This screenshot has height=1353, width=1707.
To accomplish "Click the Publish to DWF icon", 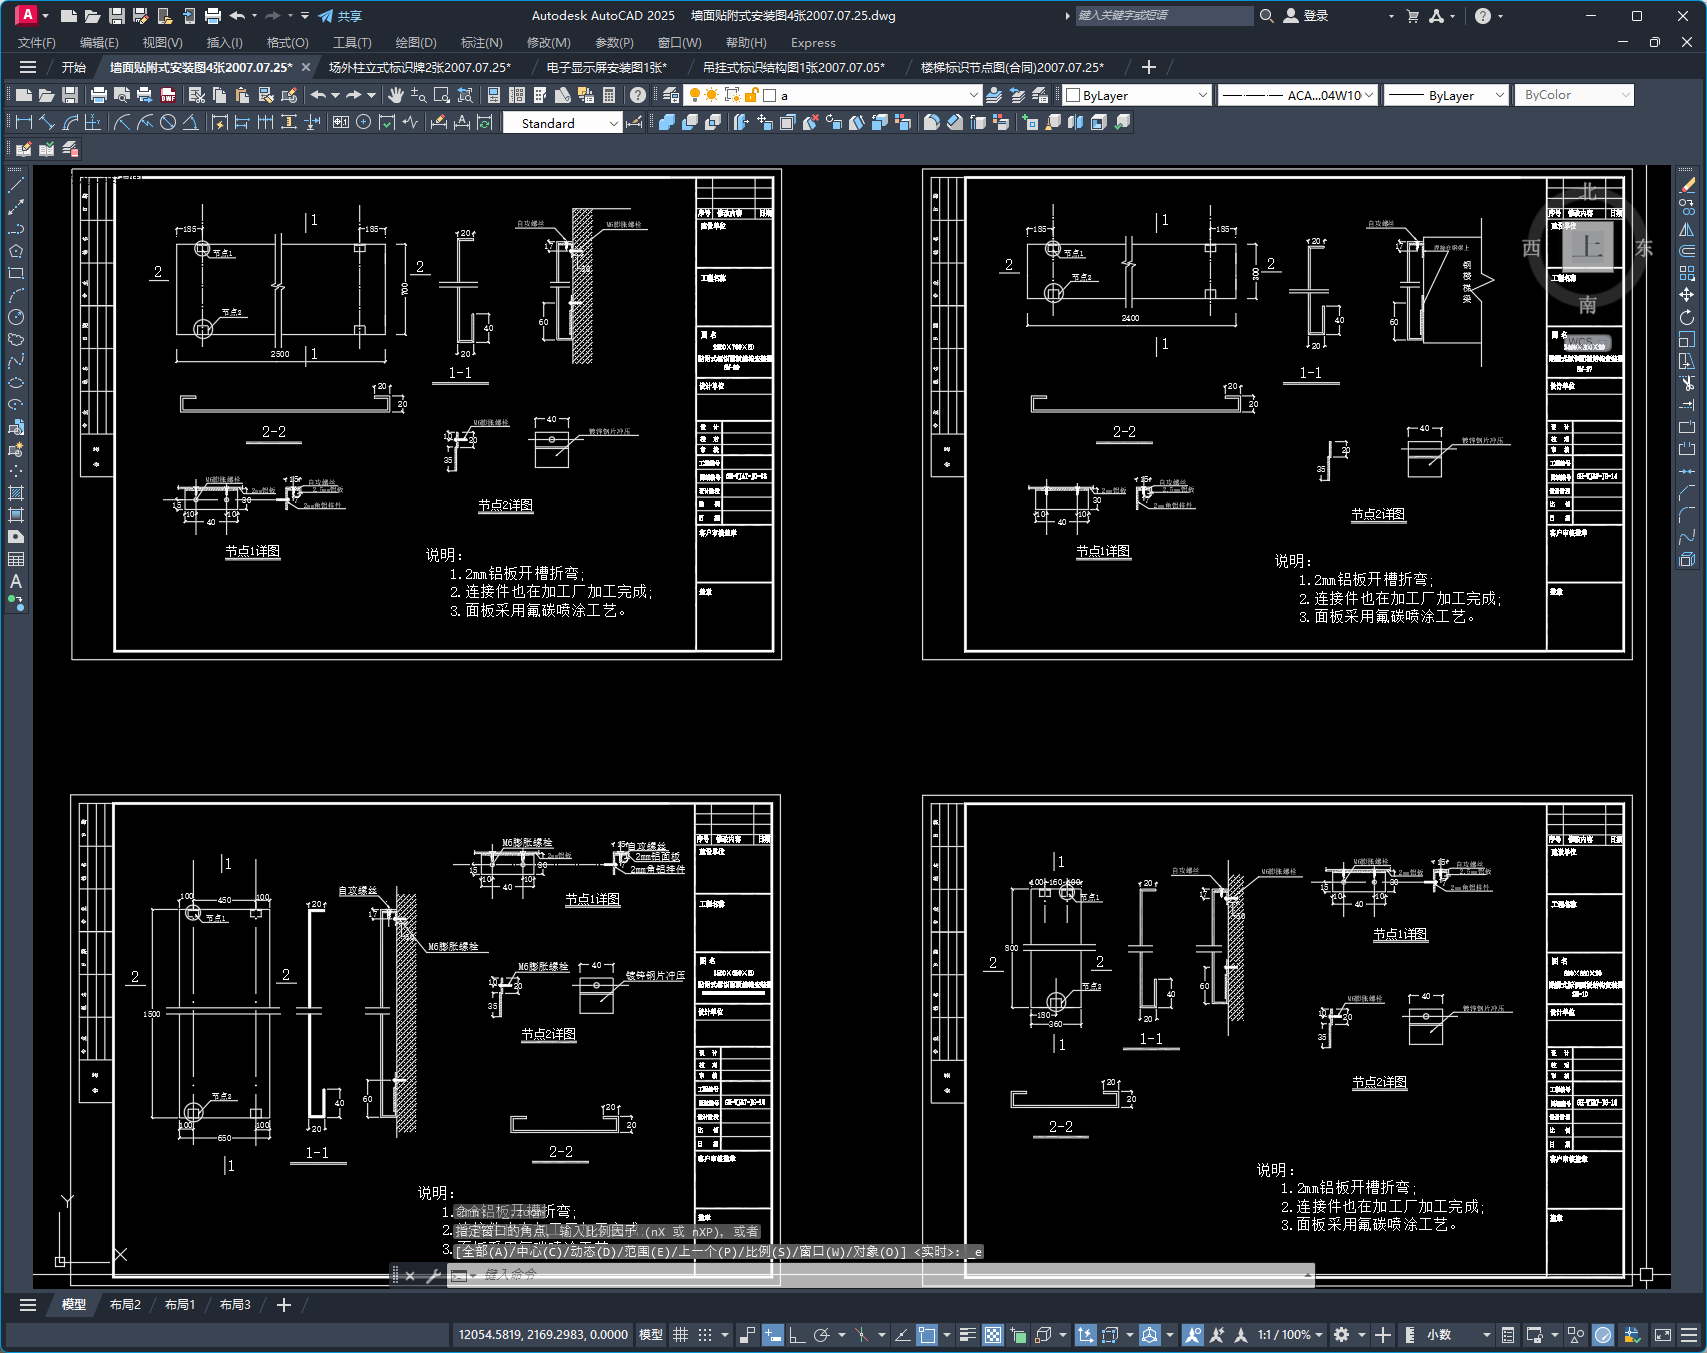I will (x=167, y=95).
